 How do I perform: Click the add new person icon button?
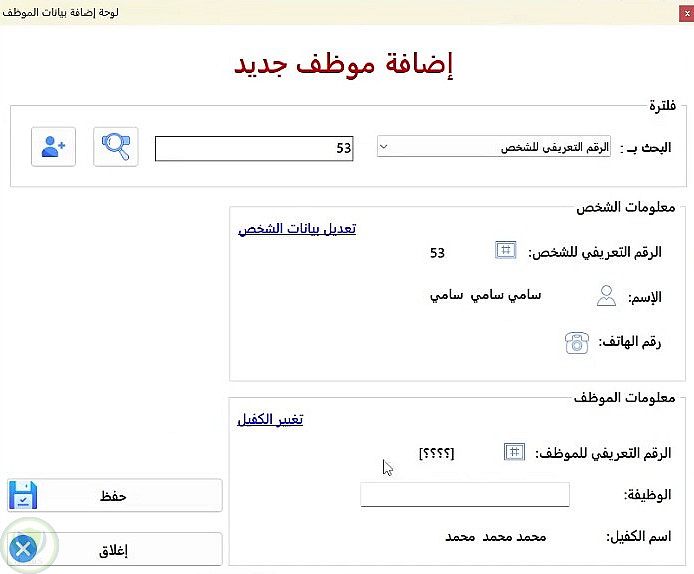(53, 146)
